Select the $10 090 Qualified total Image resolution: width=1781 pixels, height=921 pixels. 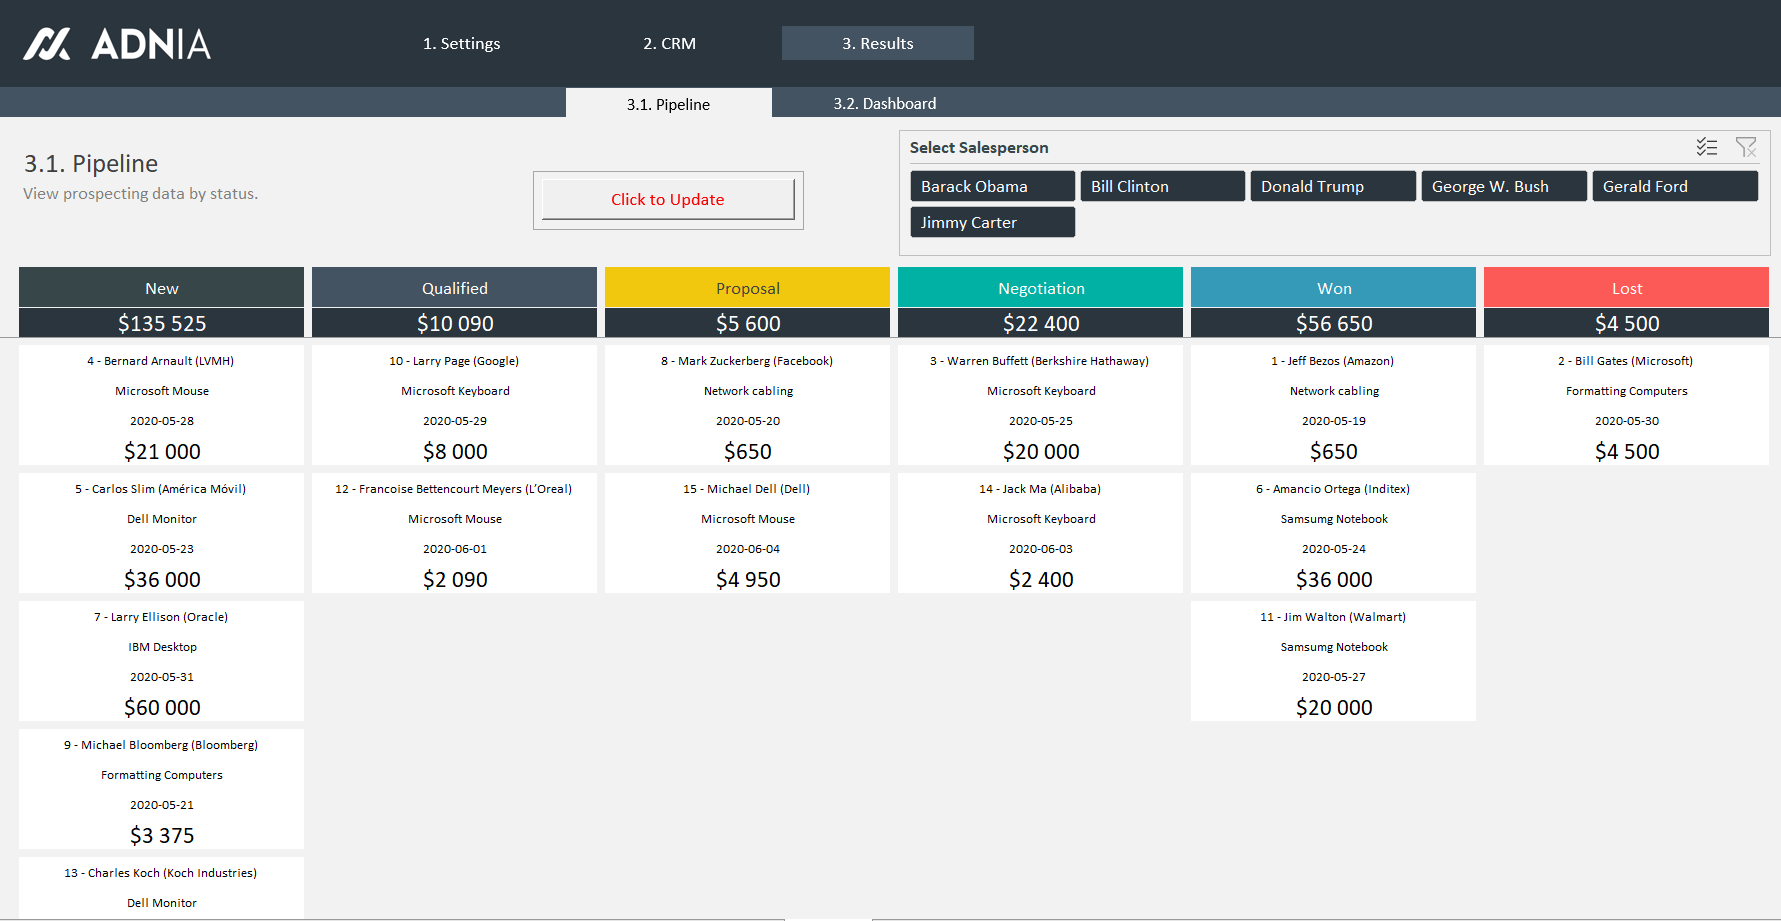click(454, 323)
